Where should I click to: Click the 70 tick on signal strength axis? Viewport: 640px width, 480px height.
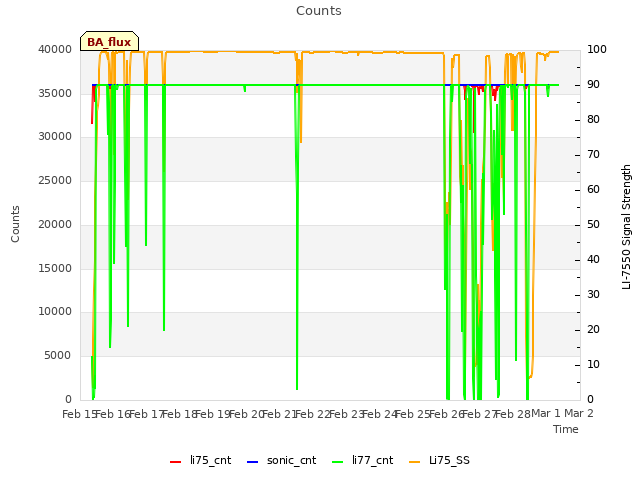coord(593,154)
